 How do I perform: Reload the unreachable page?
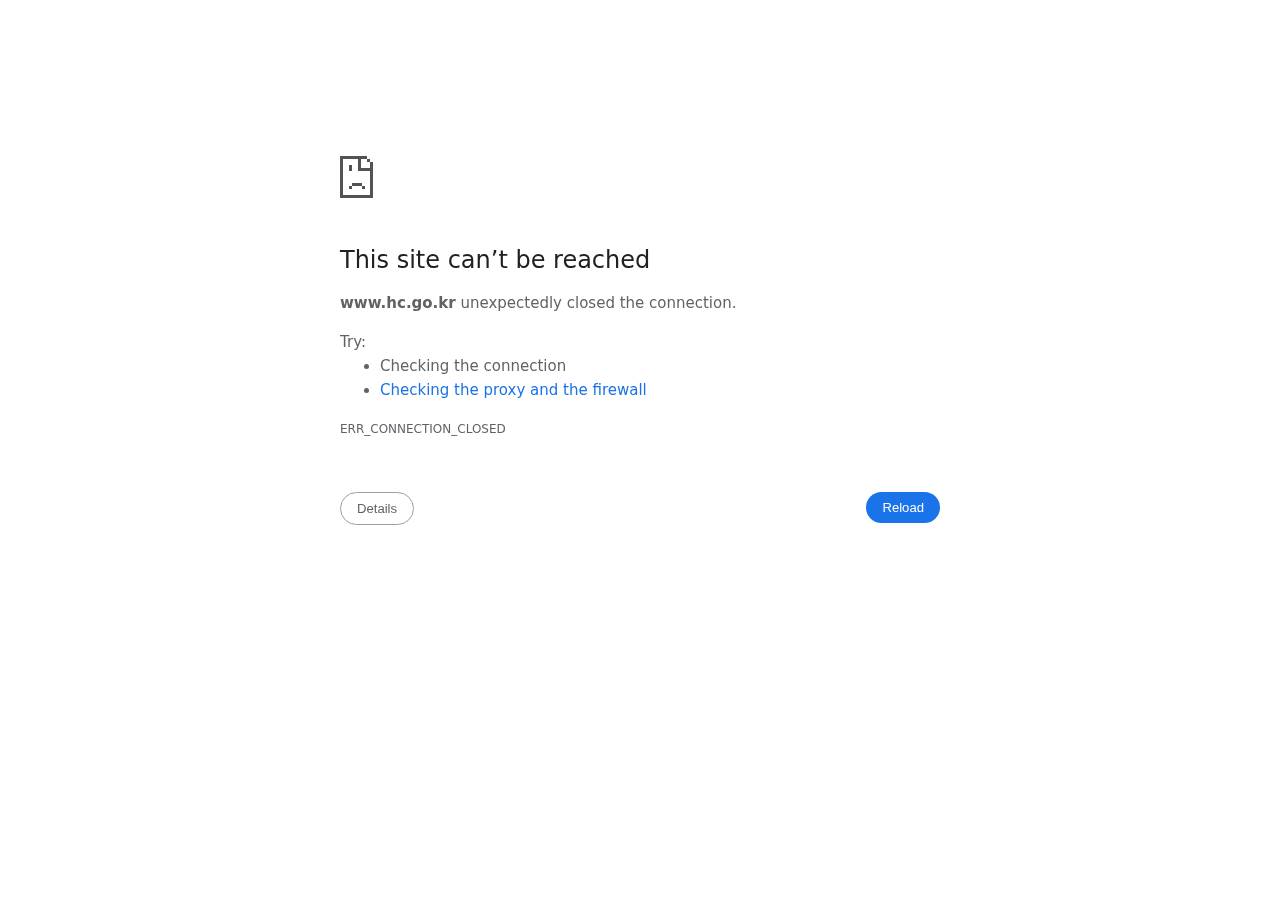pyautogui.click(x=903, y=508)
